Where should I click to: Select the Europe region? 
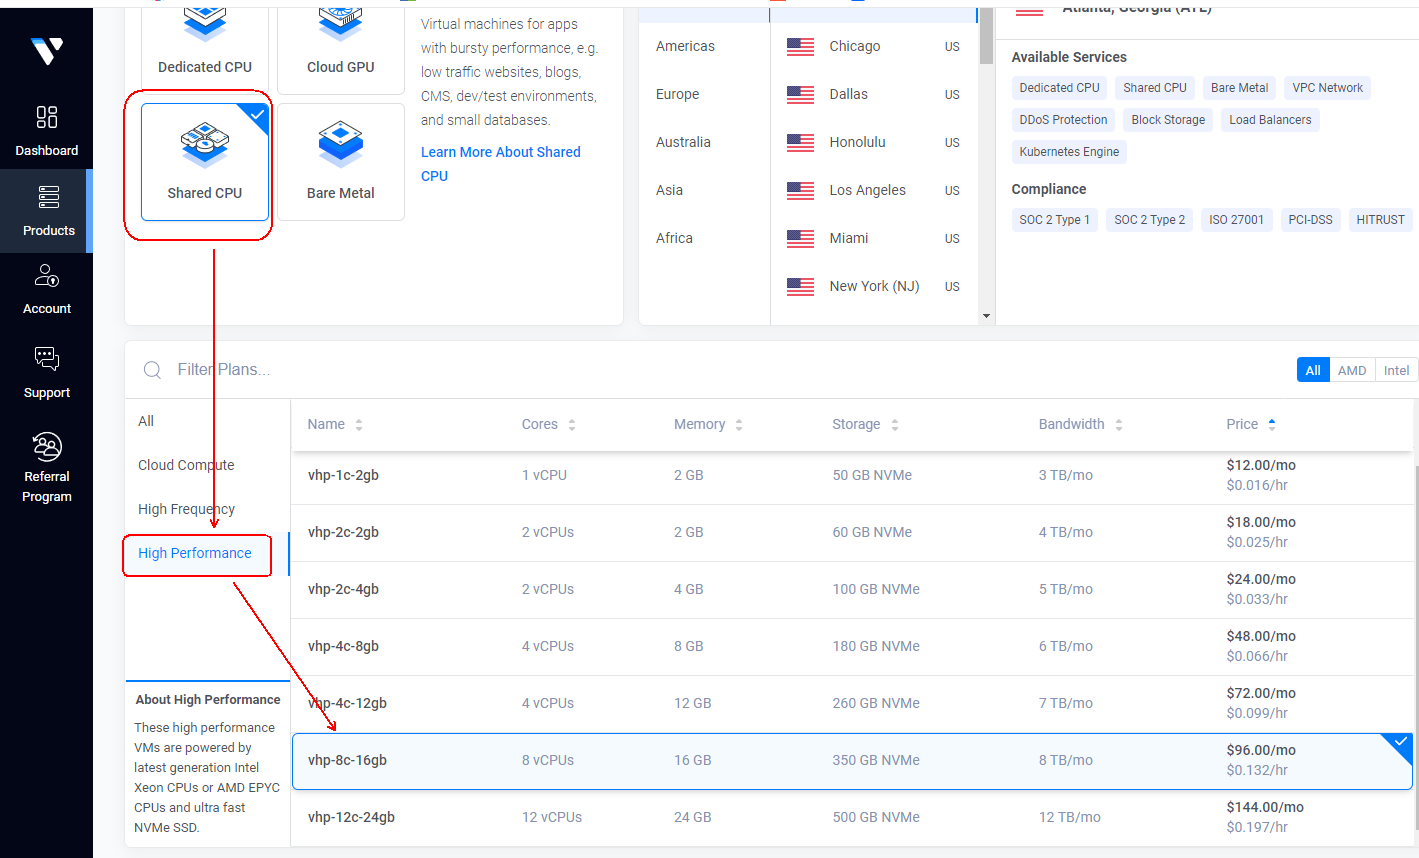point(677,94)
